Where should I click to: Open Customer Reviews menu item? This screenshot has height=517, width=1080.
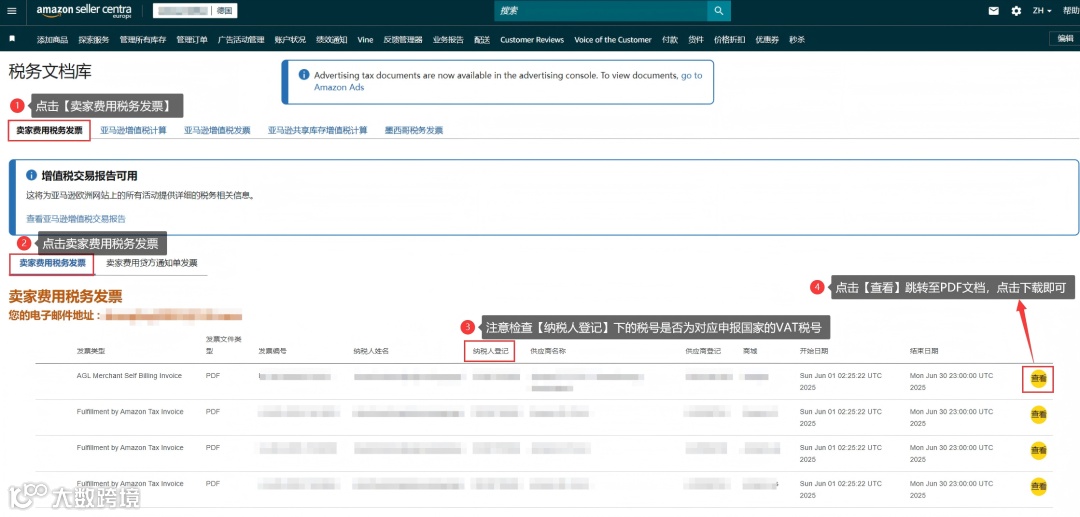tap(532, 40)
